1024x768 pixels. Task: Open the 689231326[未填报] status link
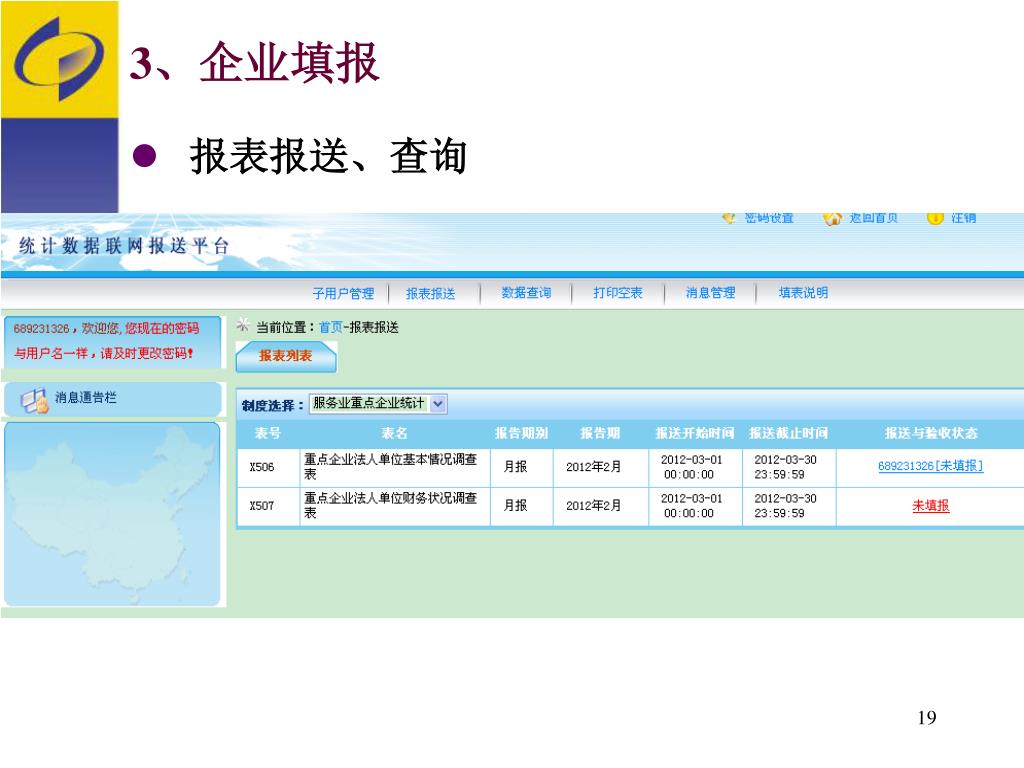[x=930, y=466]
